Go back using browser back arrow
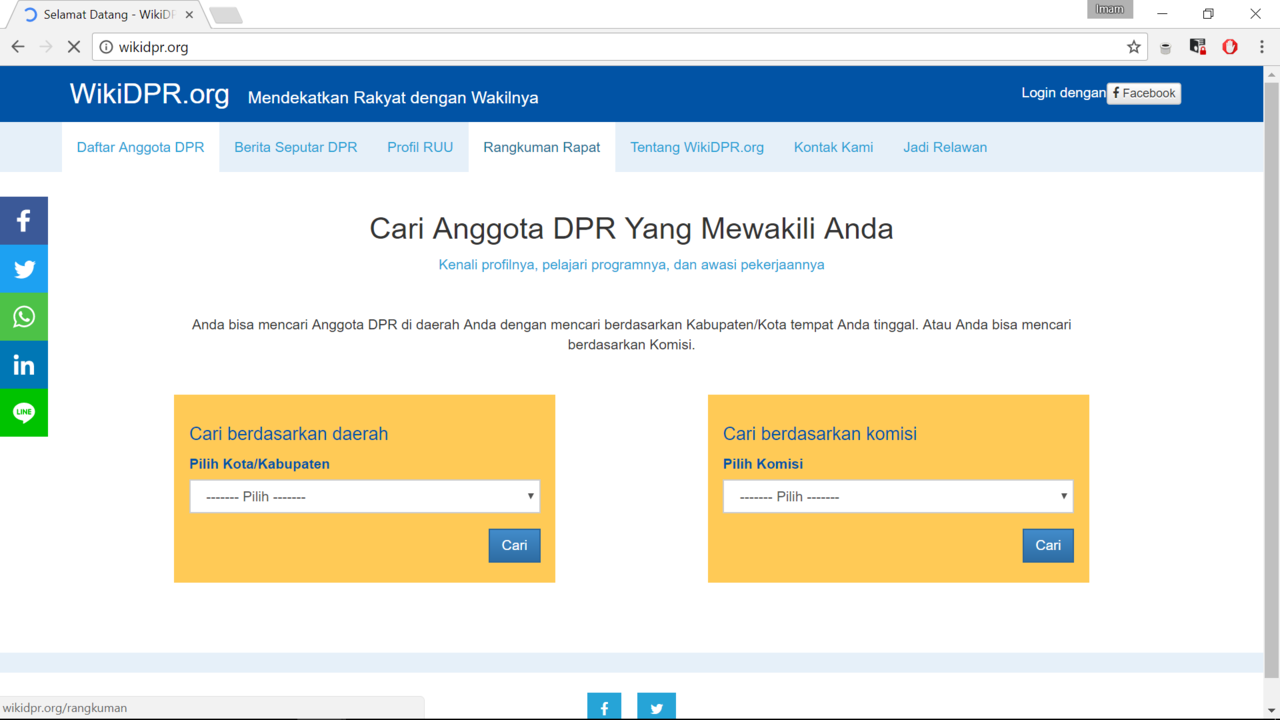 tap(18, 47)
